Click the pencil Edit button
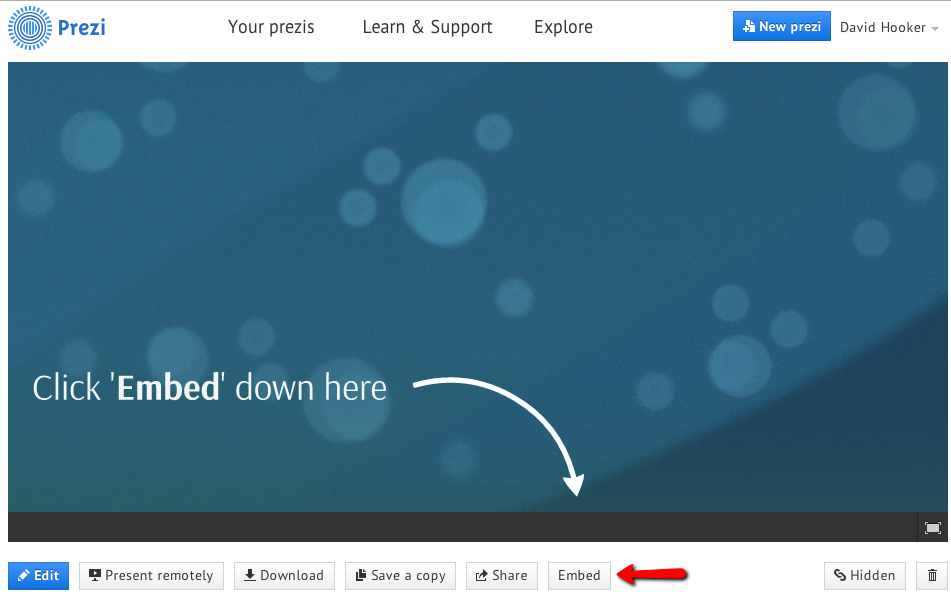Image resolution: width=951 pixels, height=598 pixels. (x=38, y=575)
